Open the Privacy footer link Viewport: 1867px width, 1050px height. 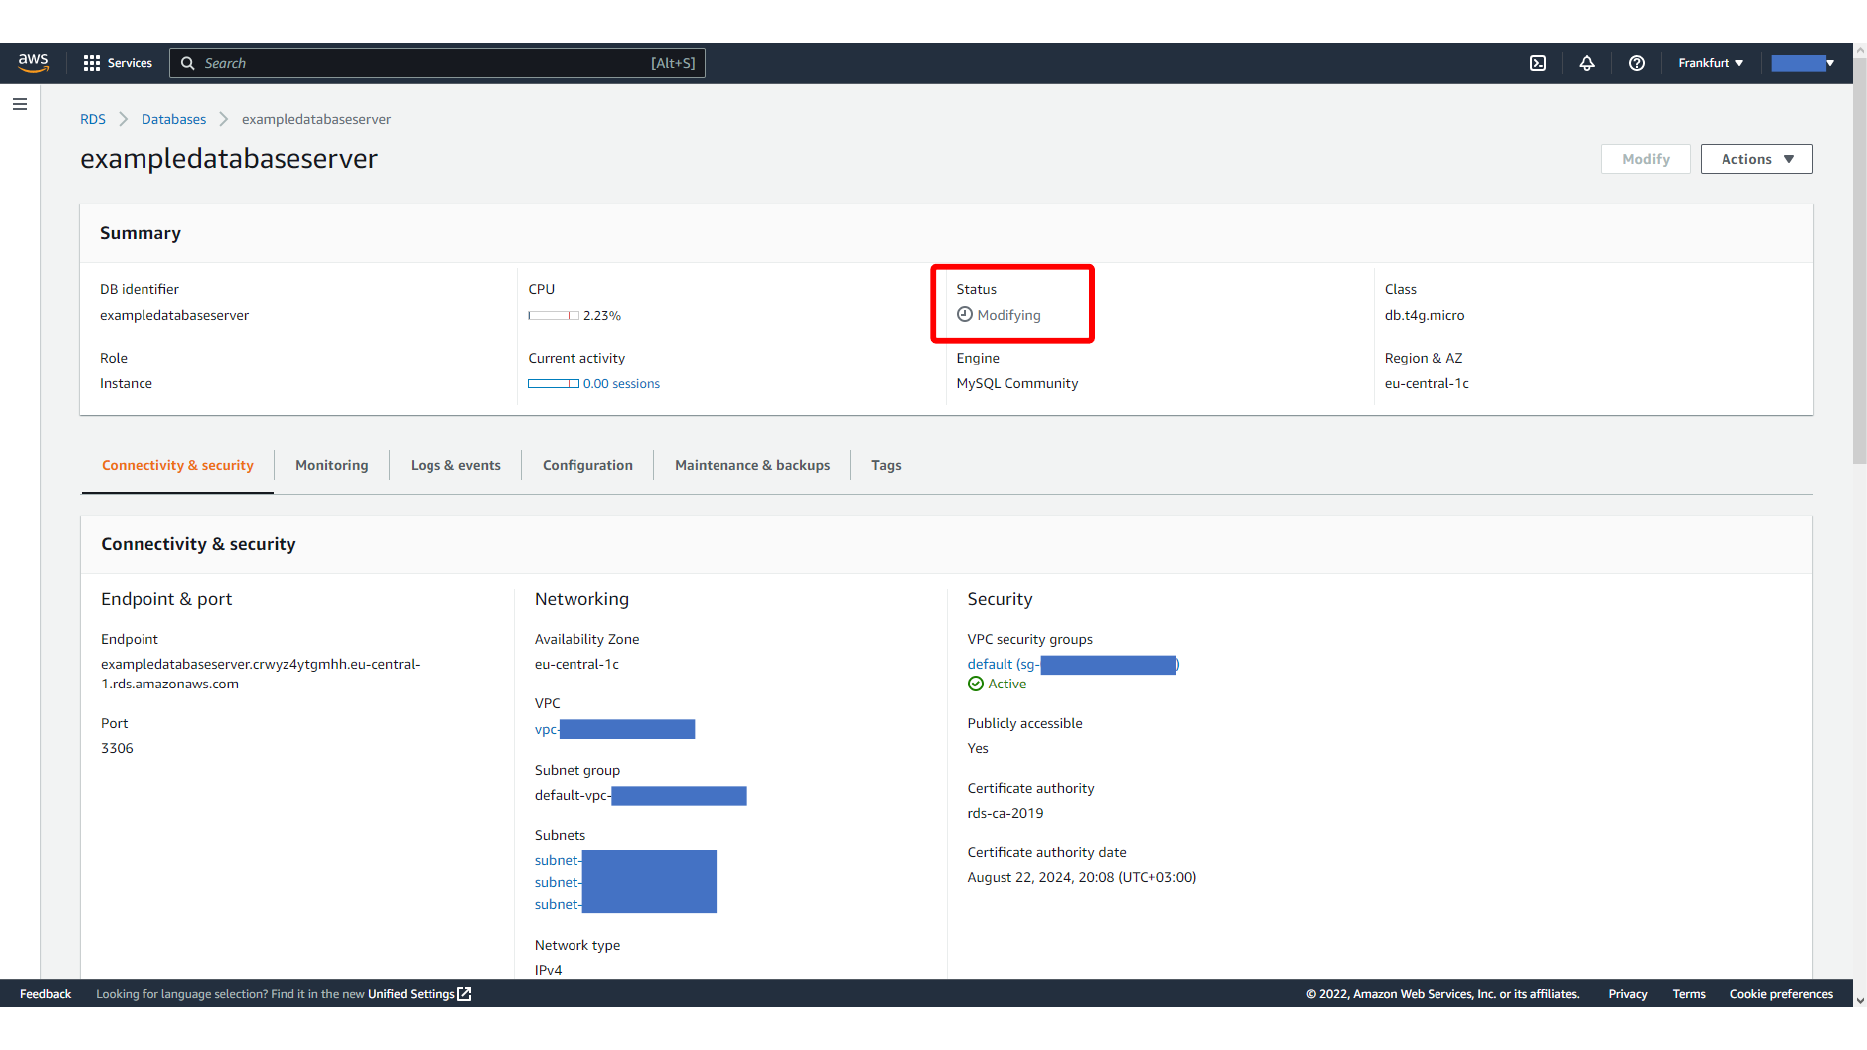pos(1628,994)
